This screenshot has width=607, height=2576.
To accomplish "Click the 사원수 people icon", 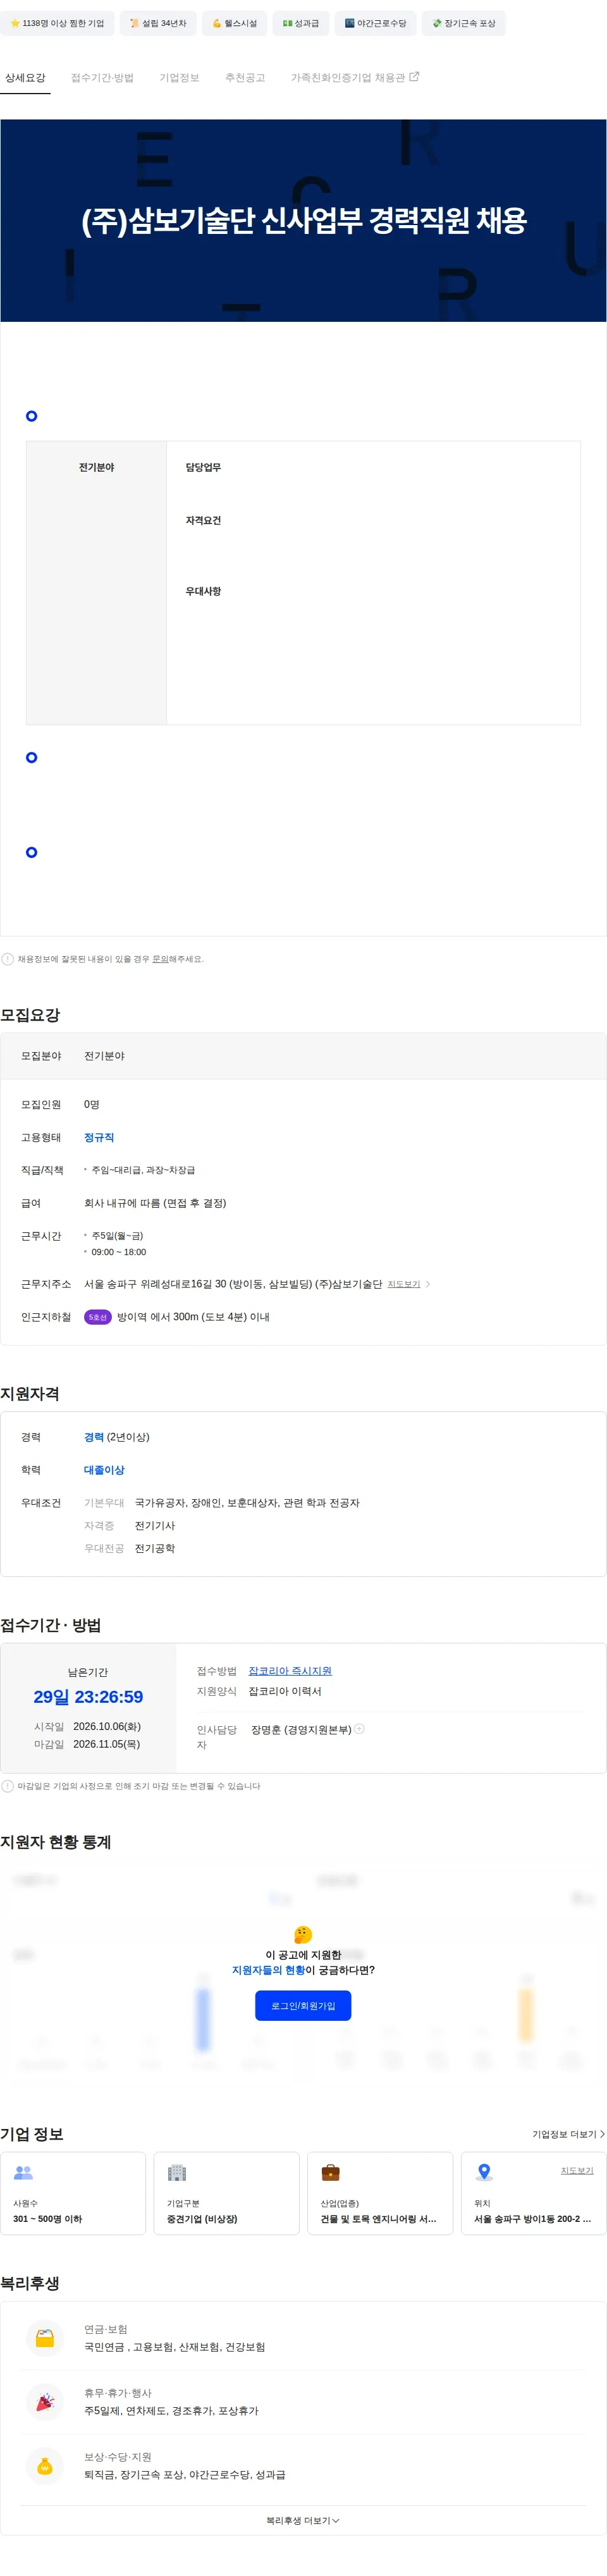I will (23, 2173).
